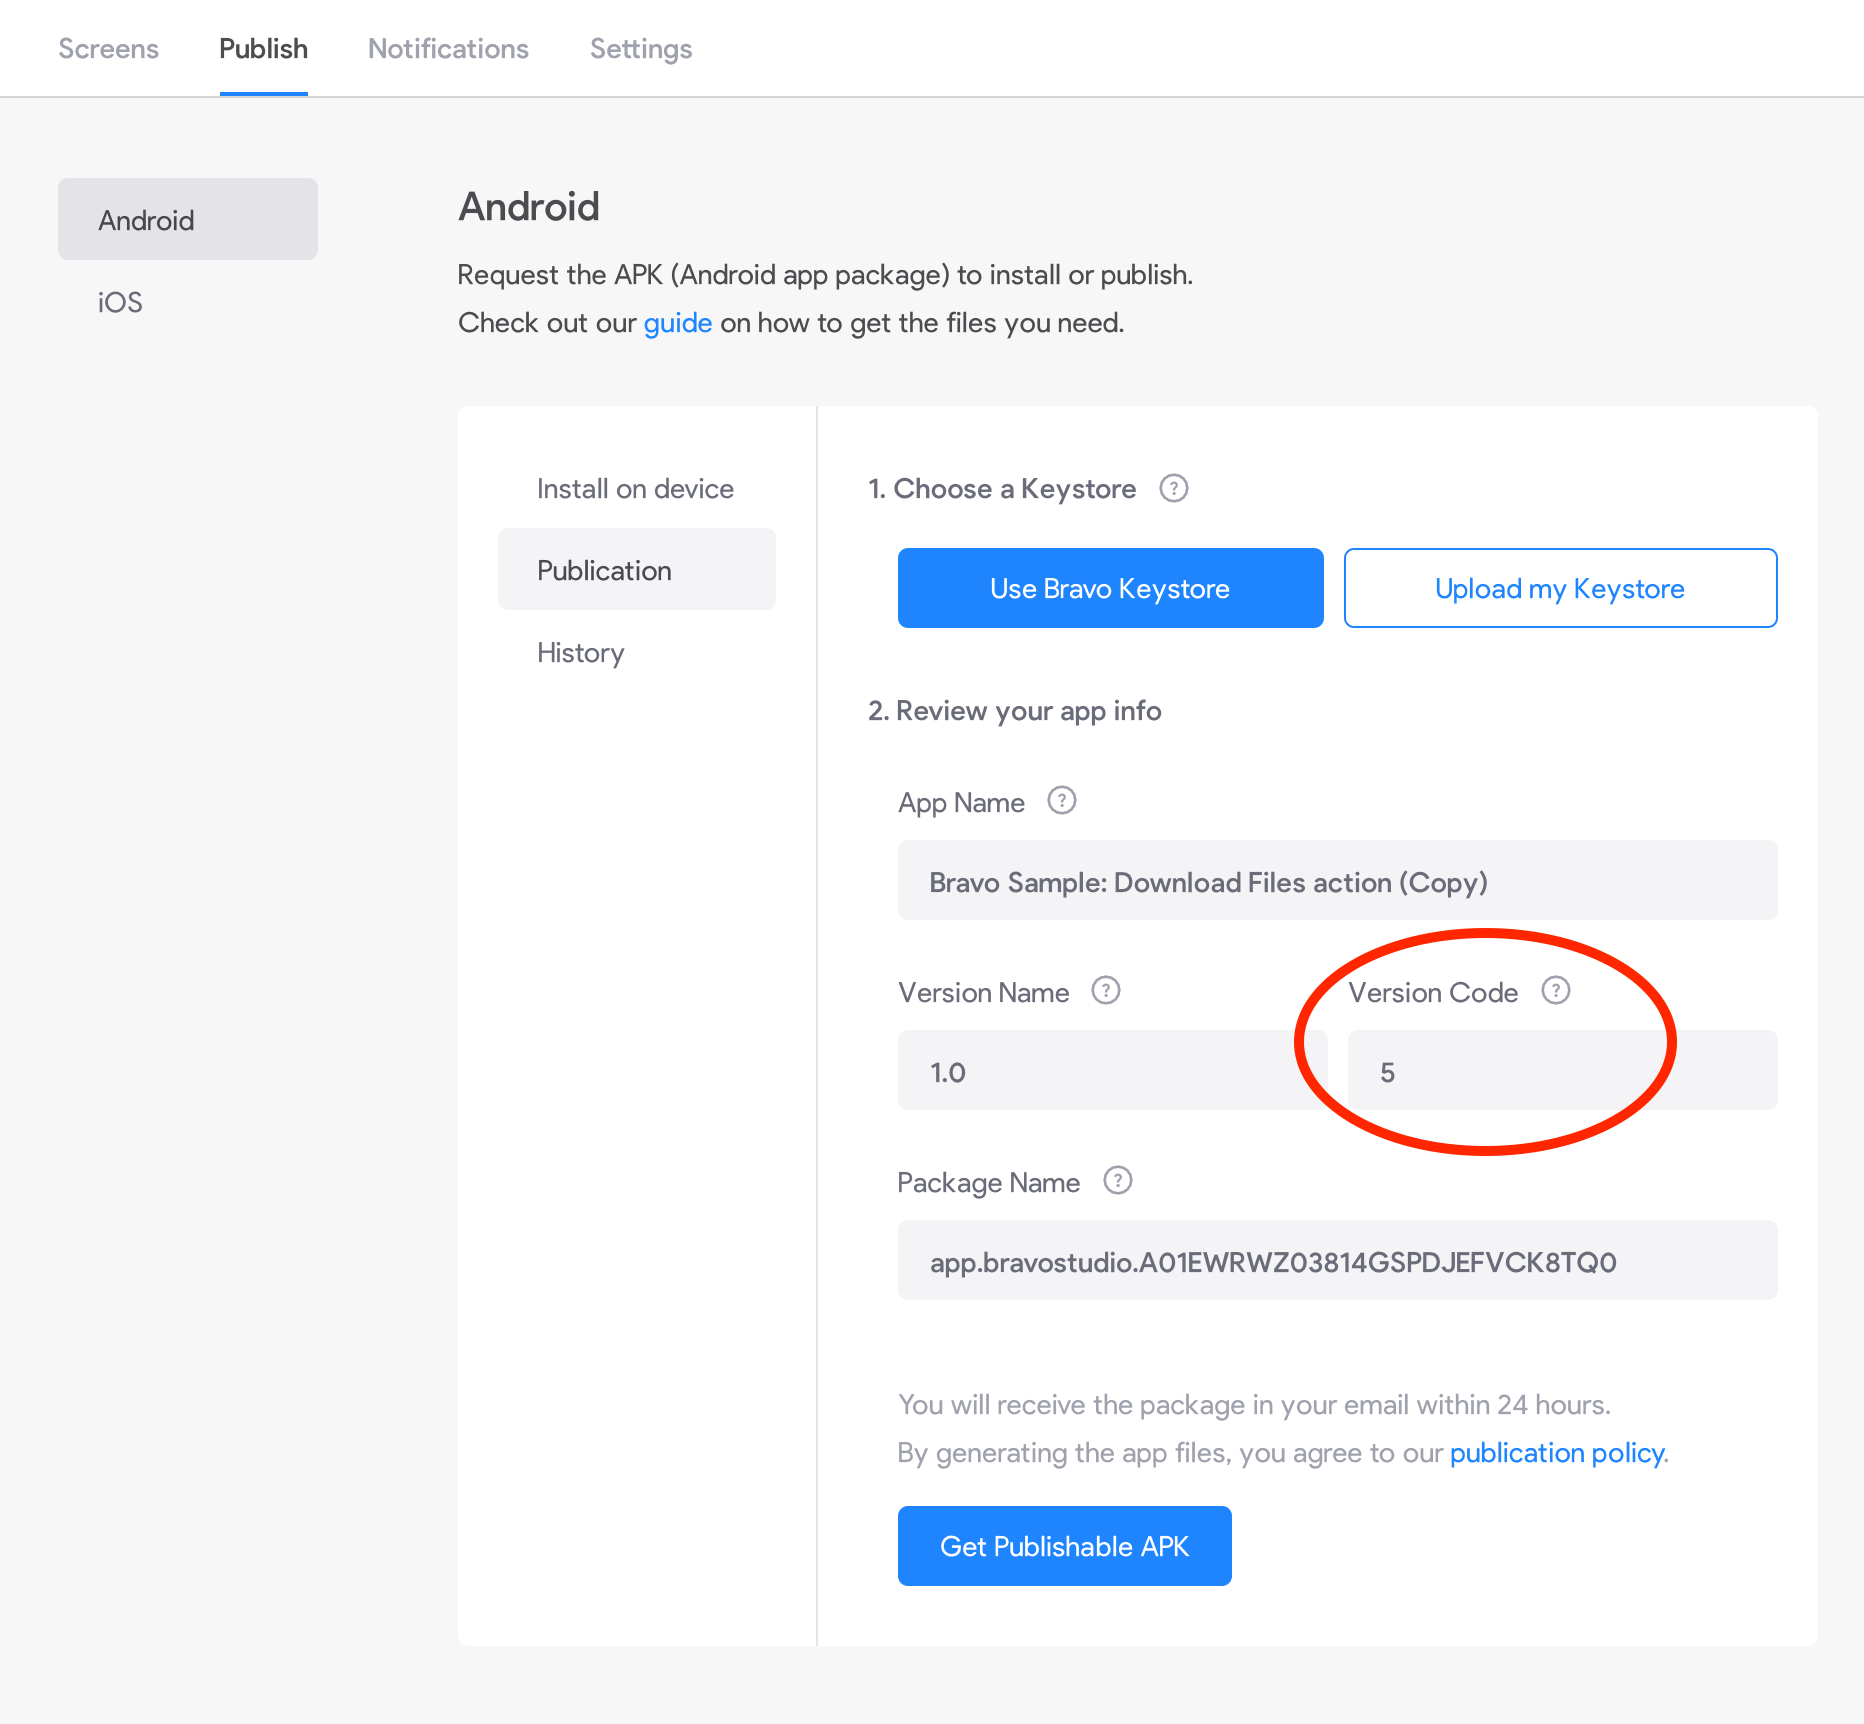The image size is (1864, 1724).
Task: Open the publication policy link
Action: [x=1557, y=1453]
